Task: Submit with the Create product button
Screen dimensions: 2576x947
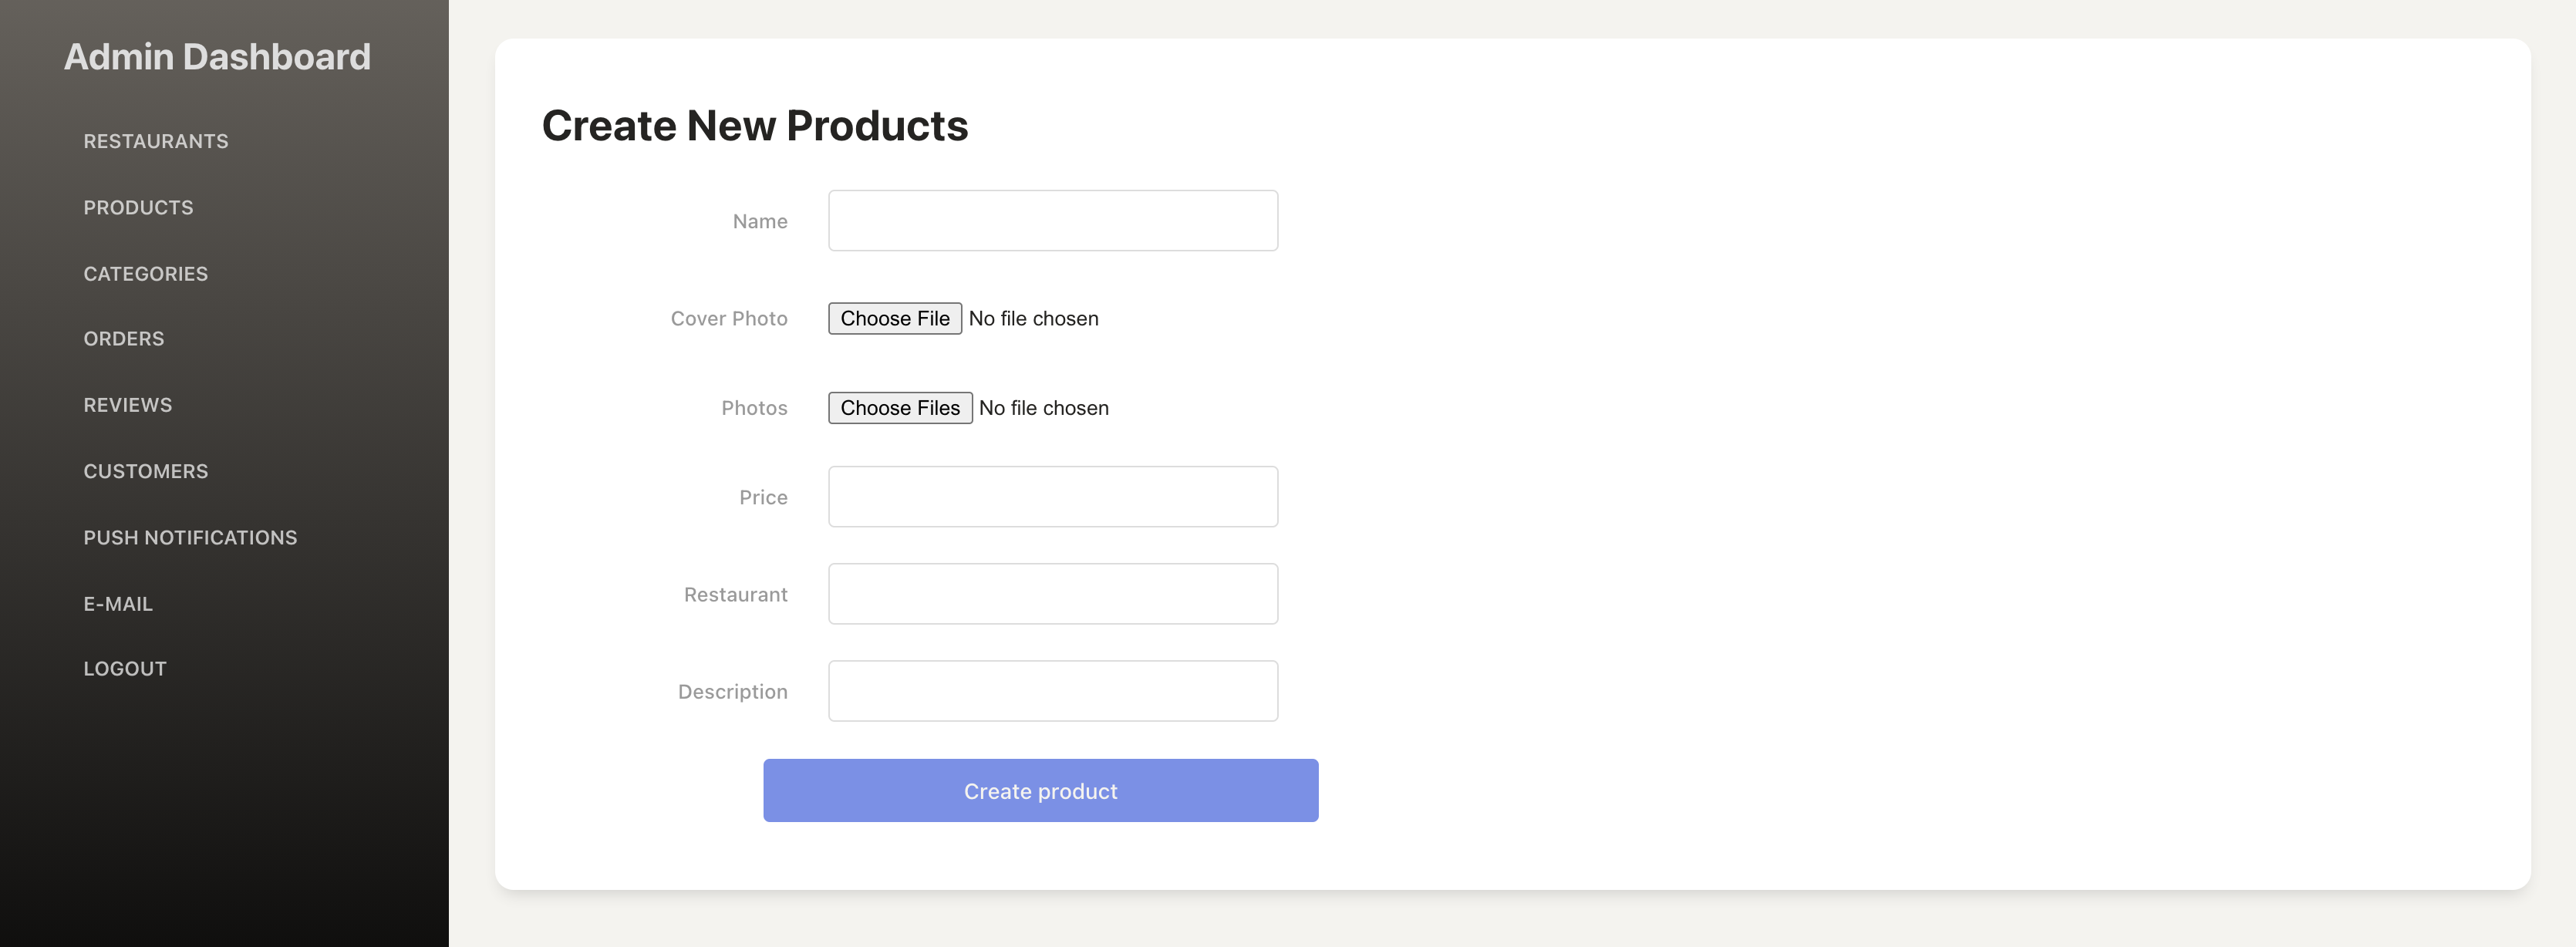Action: pyautogui.click(x=1041, y=791)
